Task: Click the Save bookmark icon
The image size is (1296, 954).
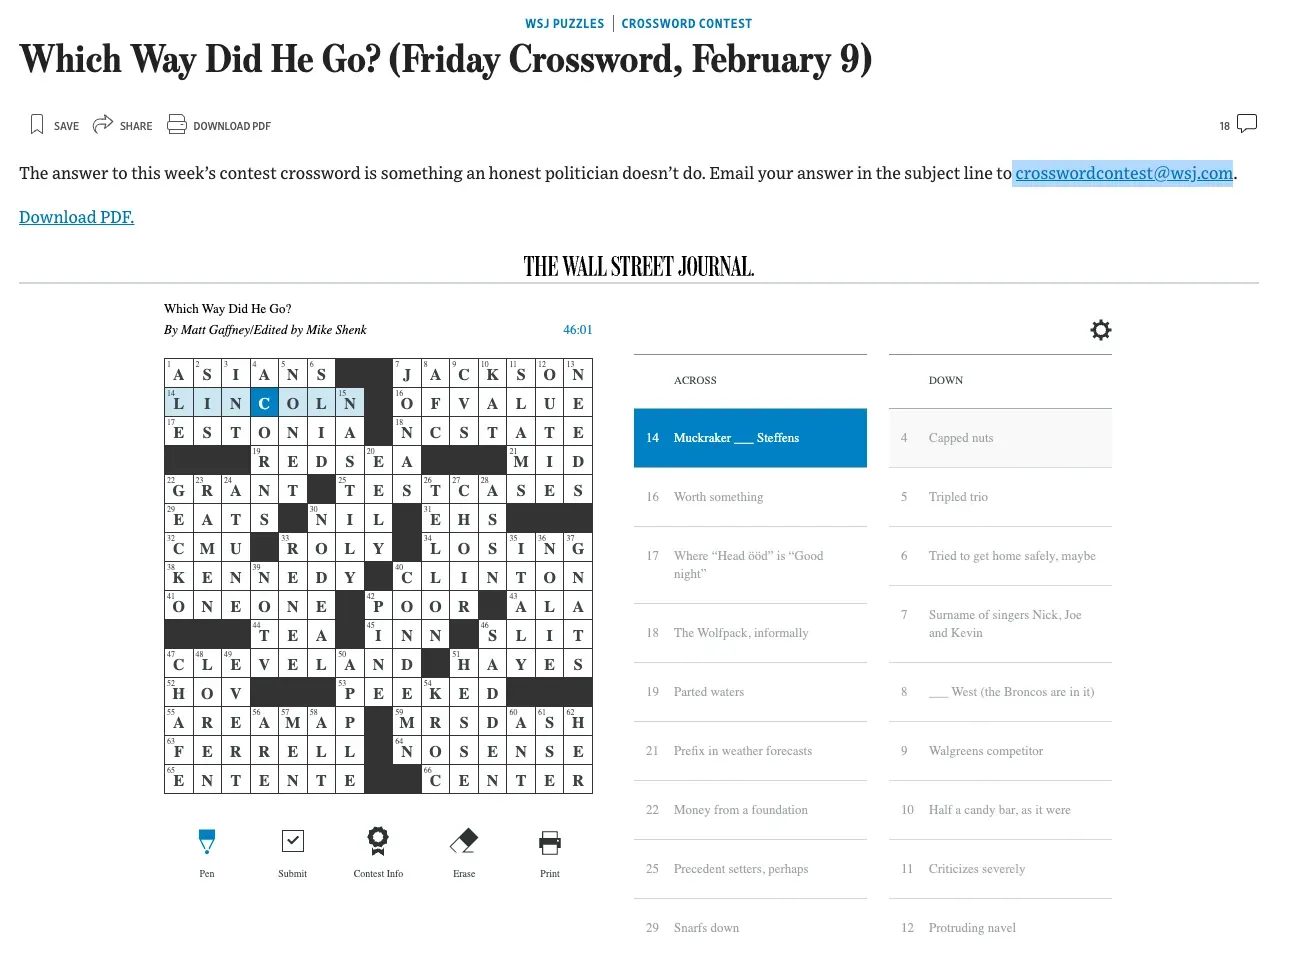Action: (x=37, y=125)
